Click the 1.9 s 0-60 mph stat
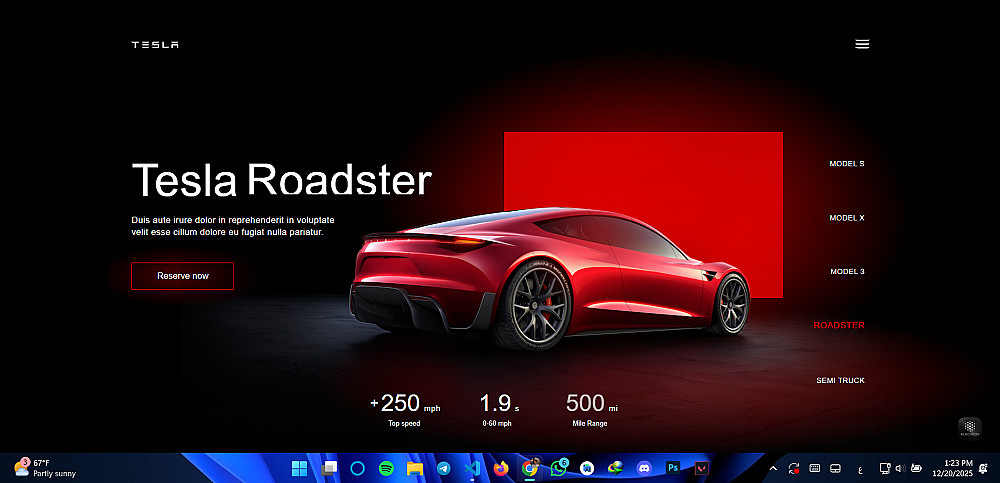The width and height of the screenshot is (1000, 483). tap(498, 410)
